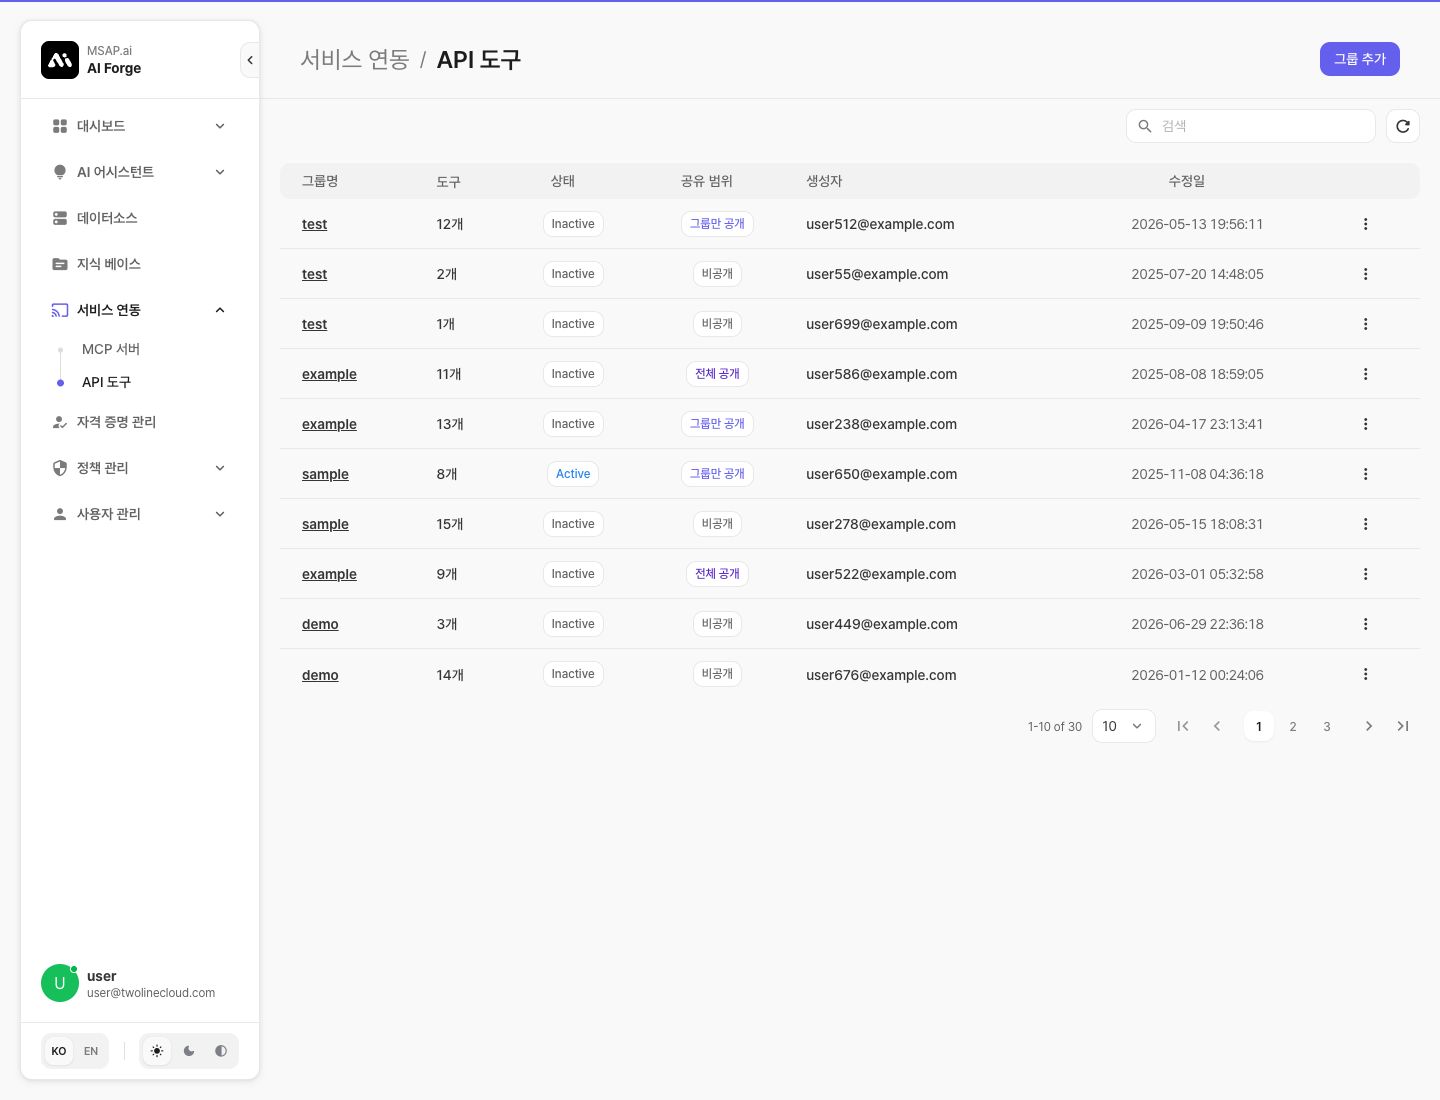The width and height of the screenshot is (1440, 1100).
Task: Open more options for user449@example.com row
Action: [1365, 624]
